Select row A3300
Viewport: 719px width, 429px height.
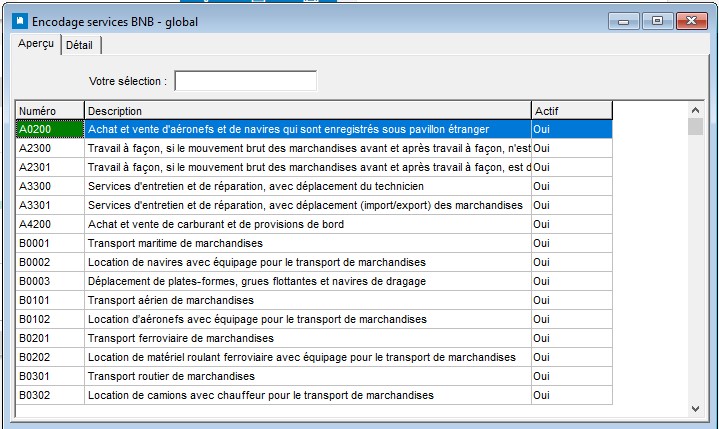[314, 187]
